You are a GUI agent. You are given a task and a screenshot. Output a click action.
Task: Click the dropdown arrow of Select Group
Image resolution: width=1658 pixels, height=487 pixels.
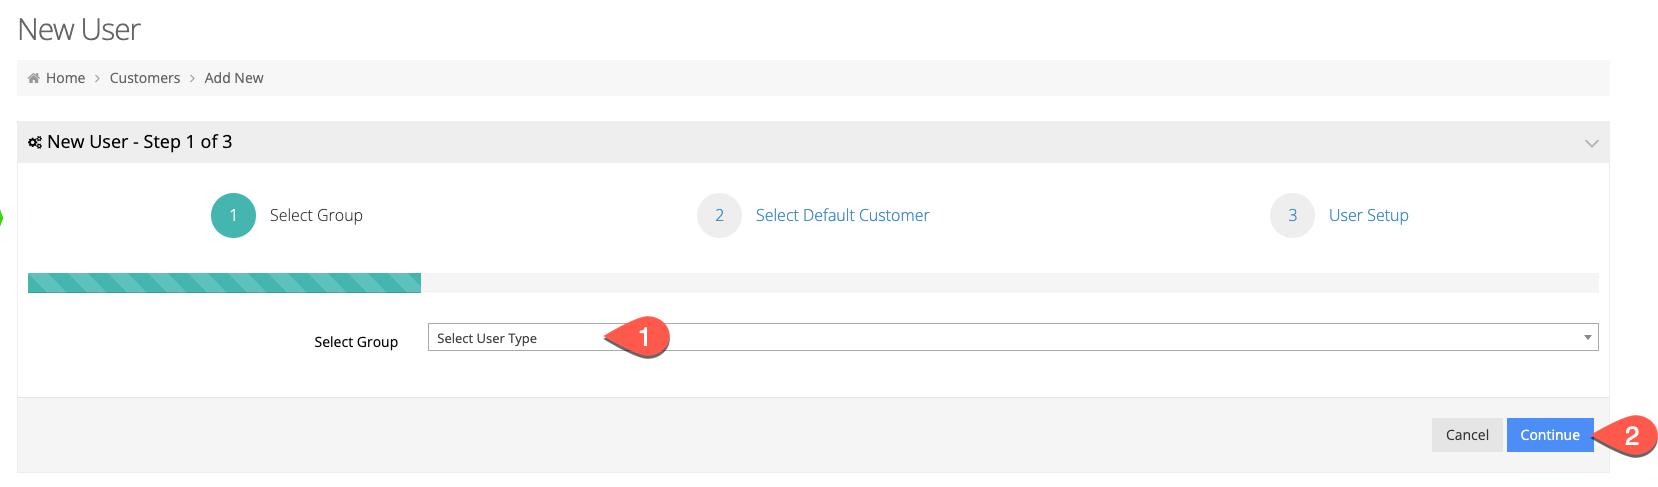tap(1587, 337)
